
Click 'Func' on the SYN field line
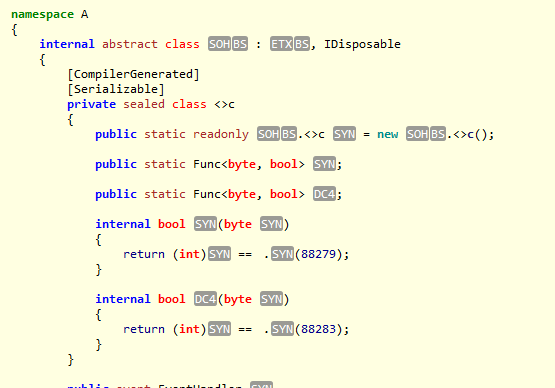[x=207, y=164]
